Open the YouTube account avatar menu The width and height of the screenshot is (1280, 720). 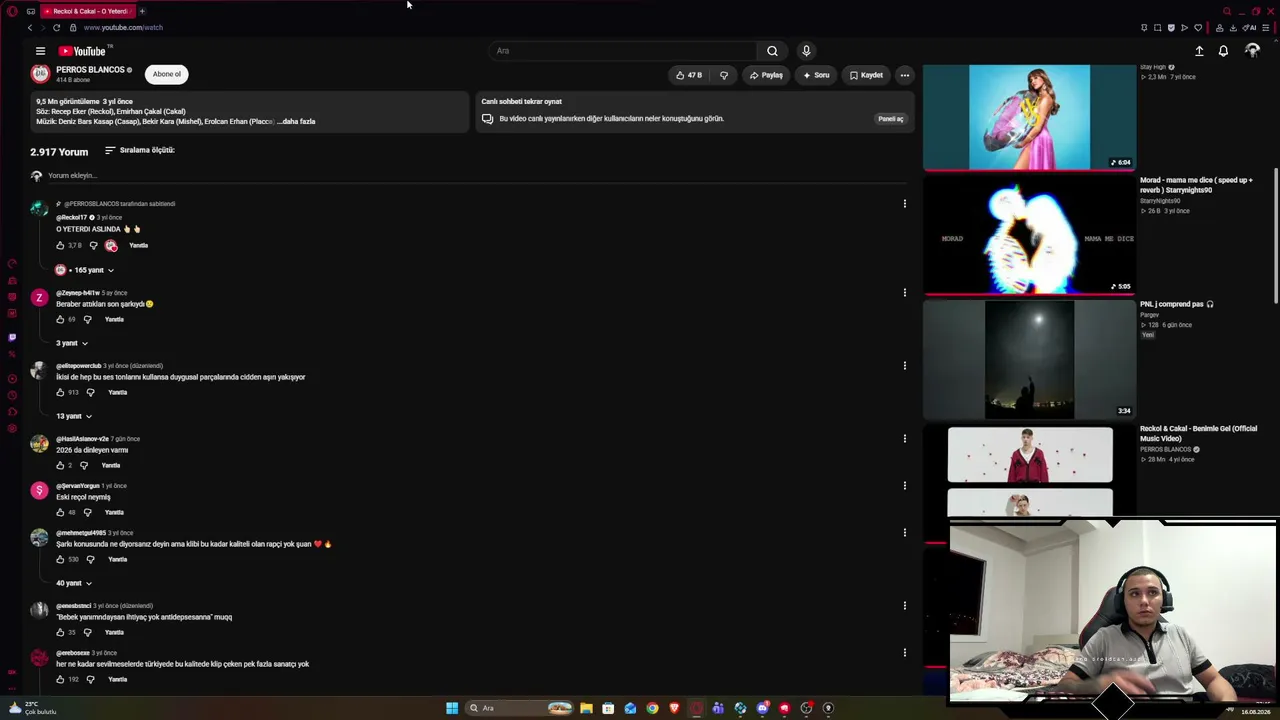[1252, 51]
